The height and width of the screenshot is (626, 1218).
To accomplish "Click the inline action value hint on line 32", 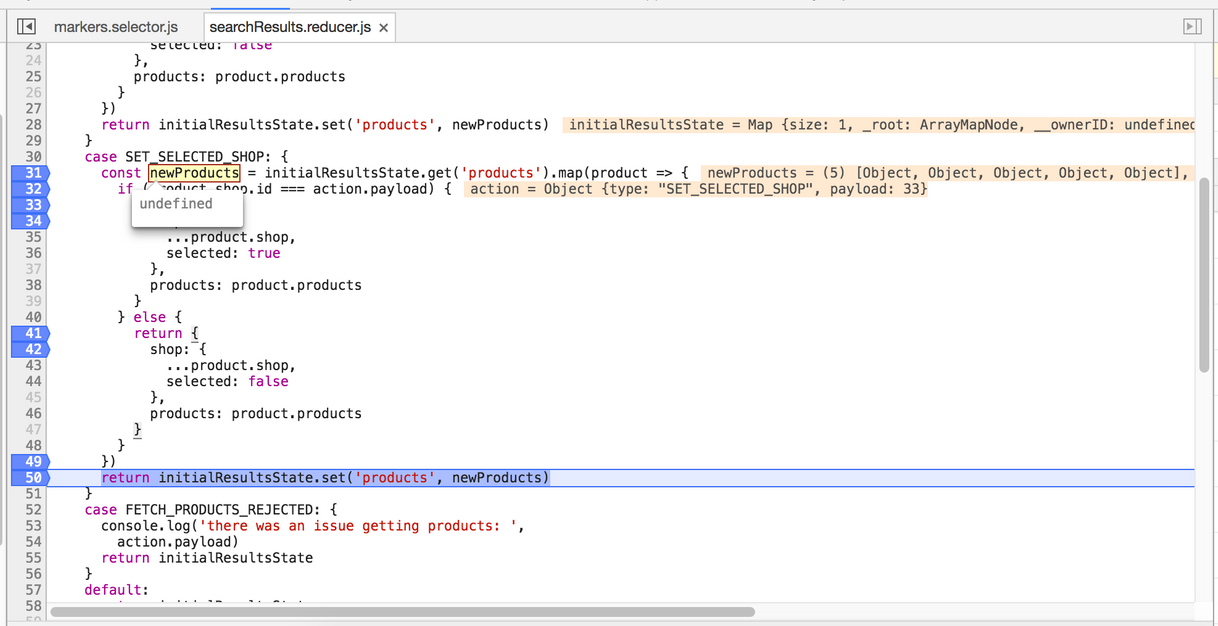I will [697, 189].
